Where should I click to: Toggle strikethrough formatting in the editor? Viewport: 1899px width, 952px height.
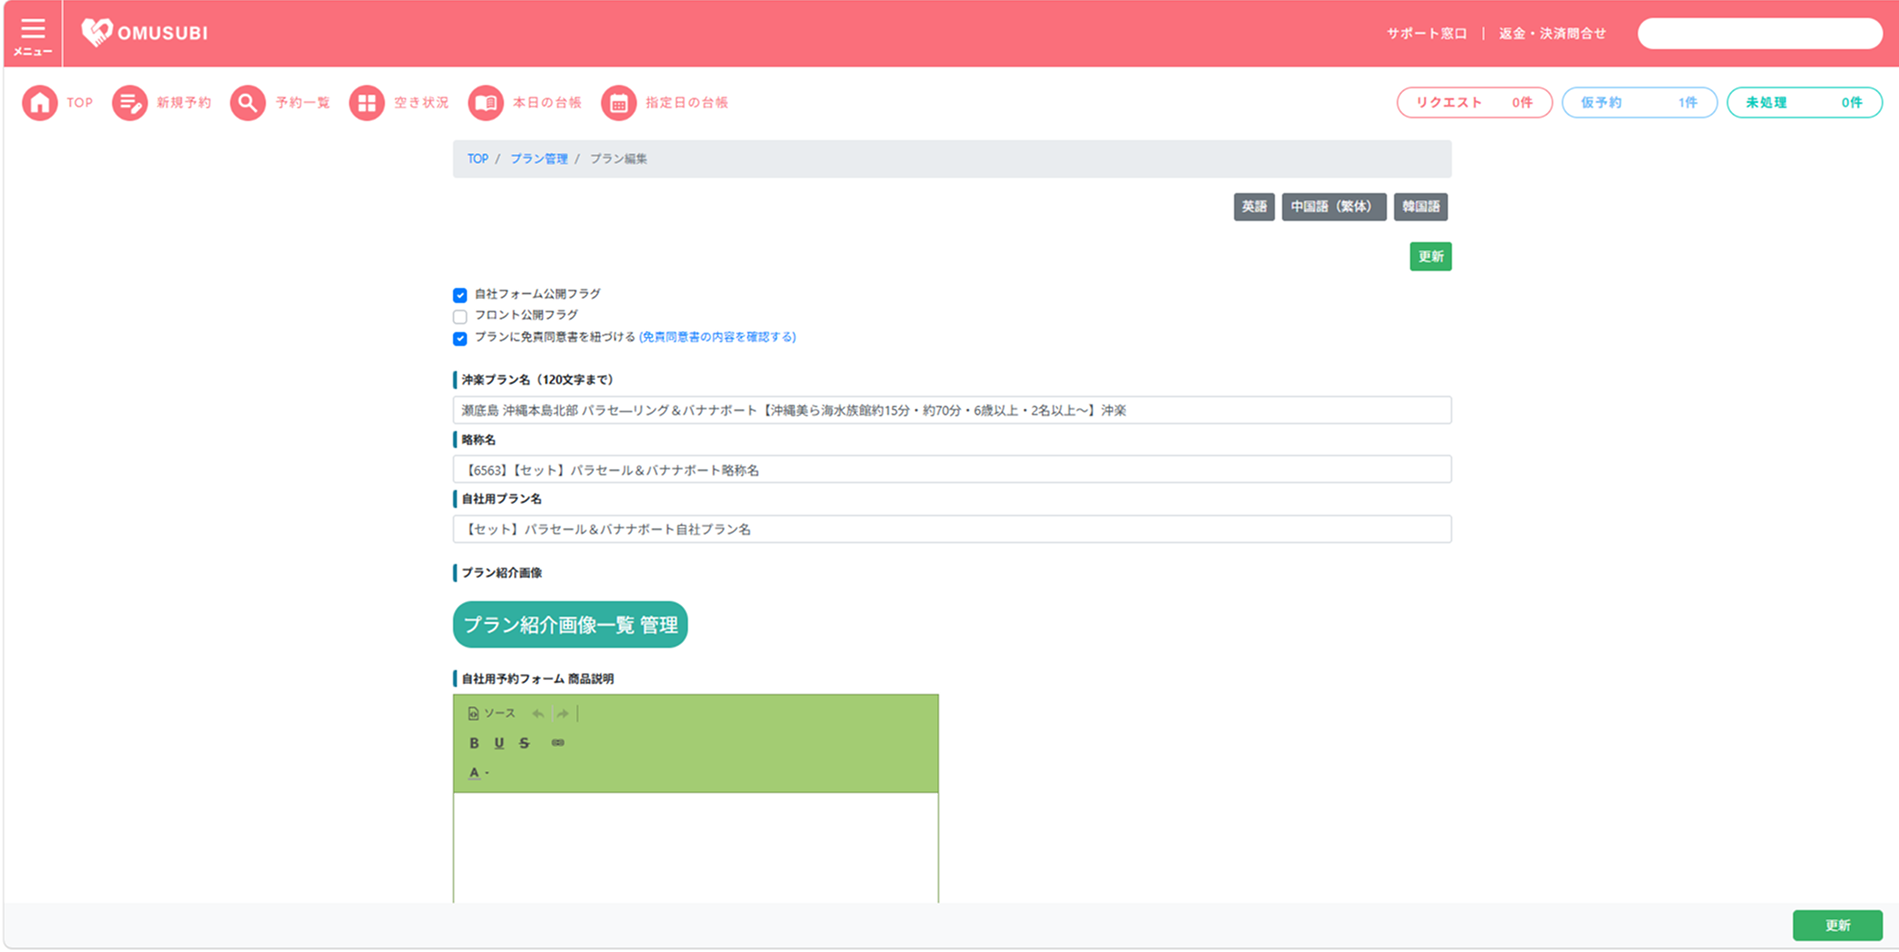[x=524, y=743]
